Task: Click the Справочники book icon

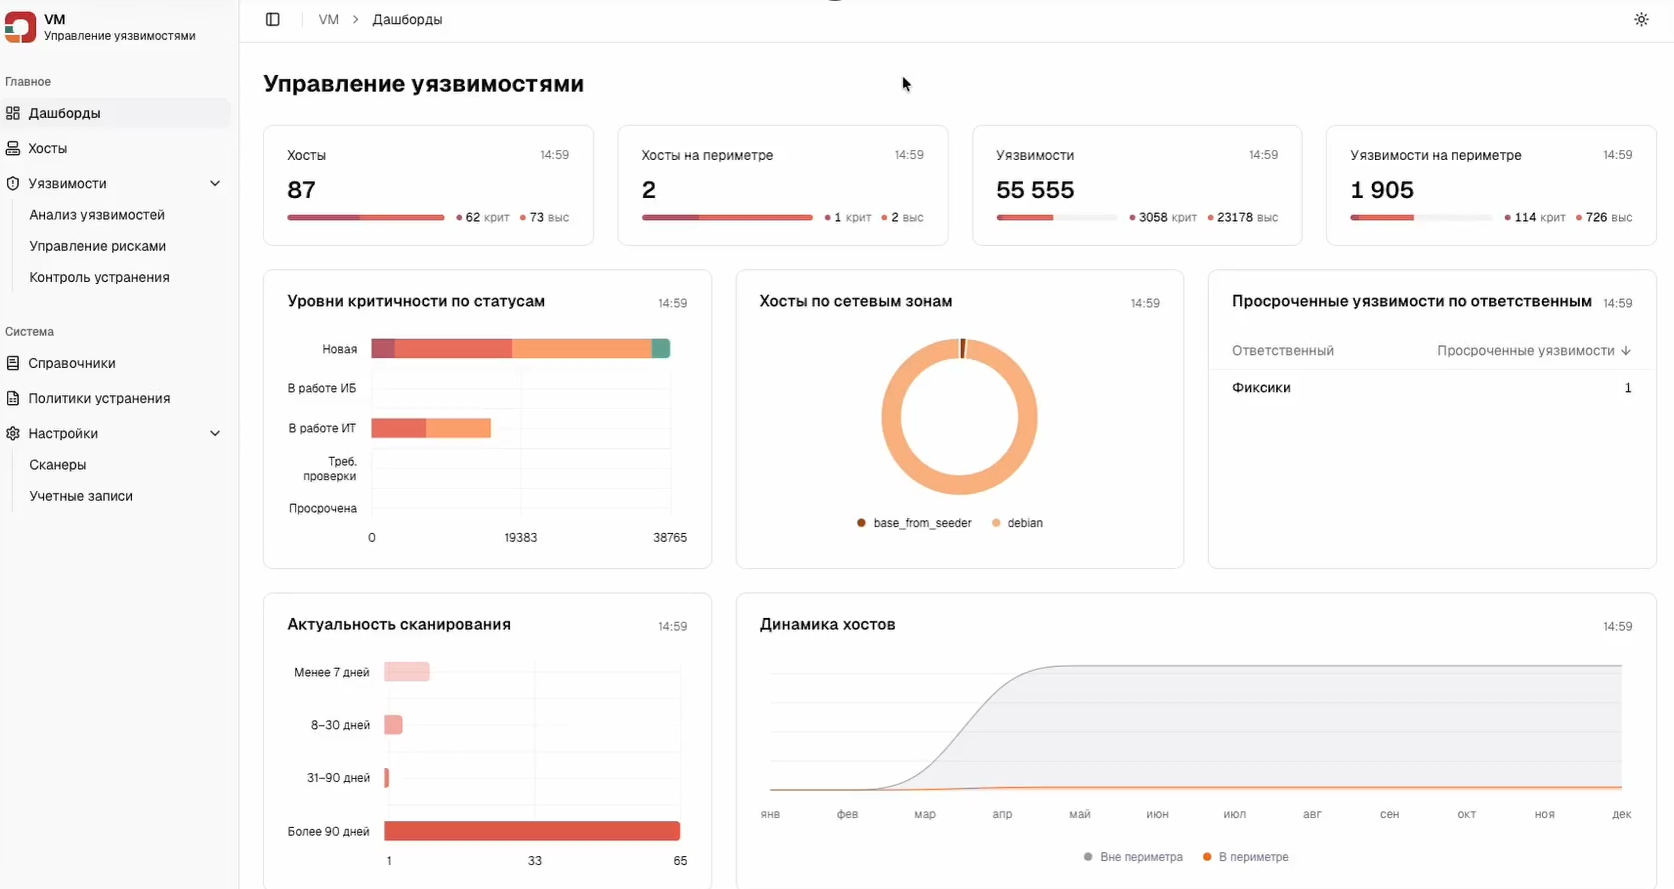Action: [13, 363]
